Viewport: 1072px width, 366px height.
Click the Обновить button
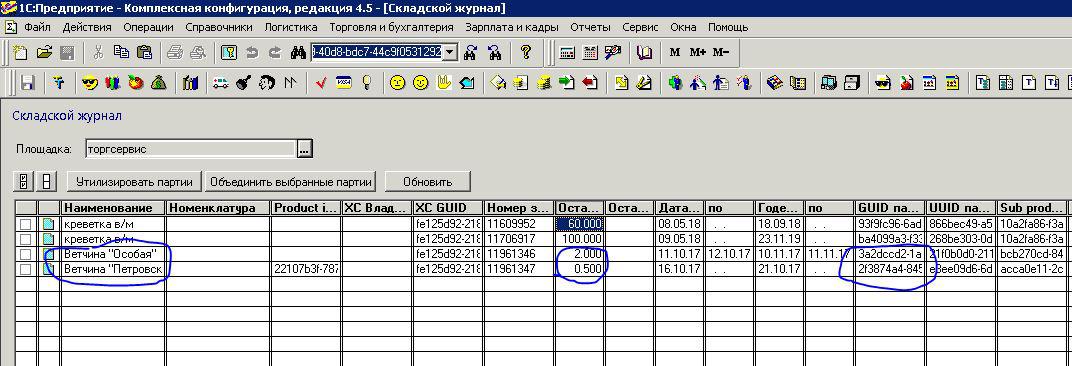428,182
